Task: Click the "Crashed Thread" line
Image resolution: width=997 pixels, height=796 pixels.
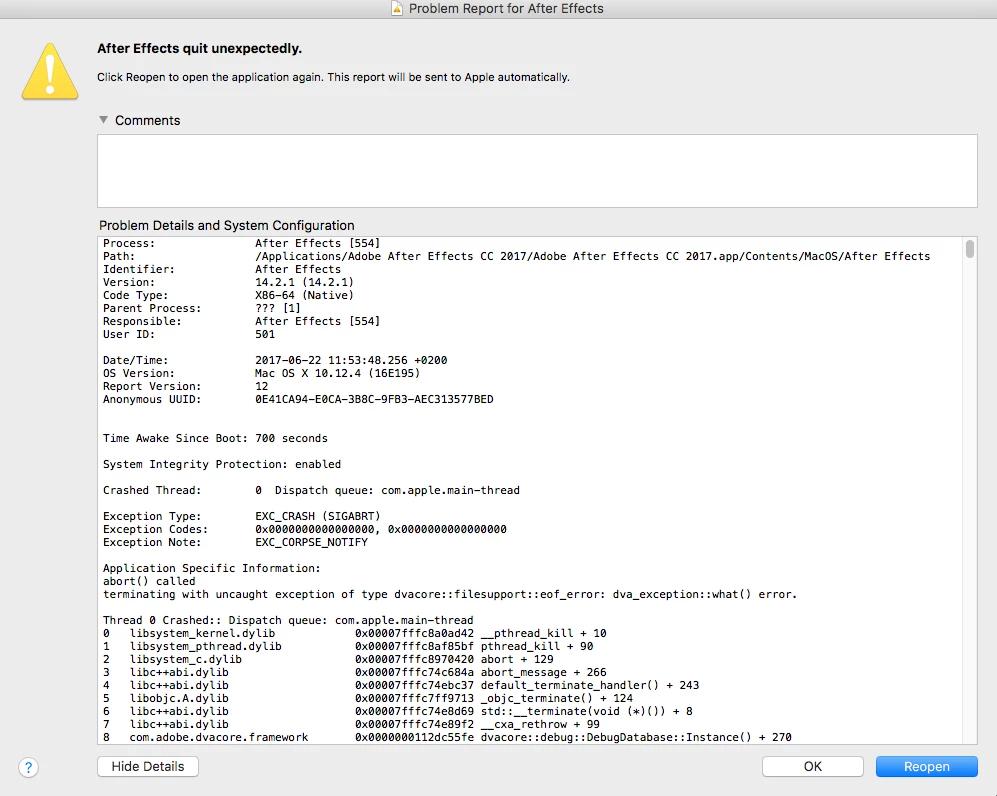Action: (x=311, y=490)
